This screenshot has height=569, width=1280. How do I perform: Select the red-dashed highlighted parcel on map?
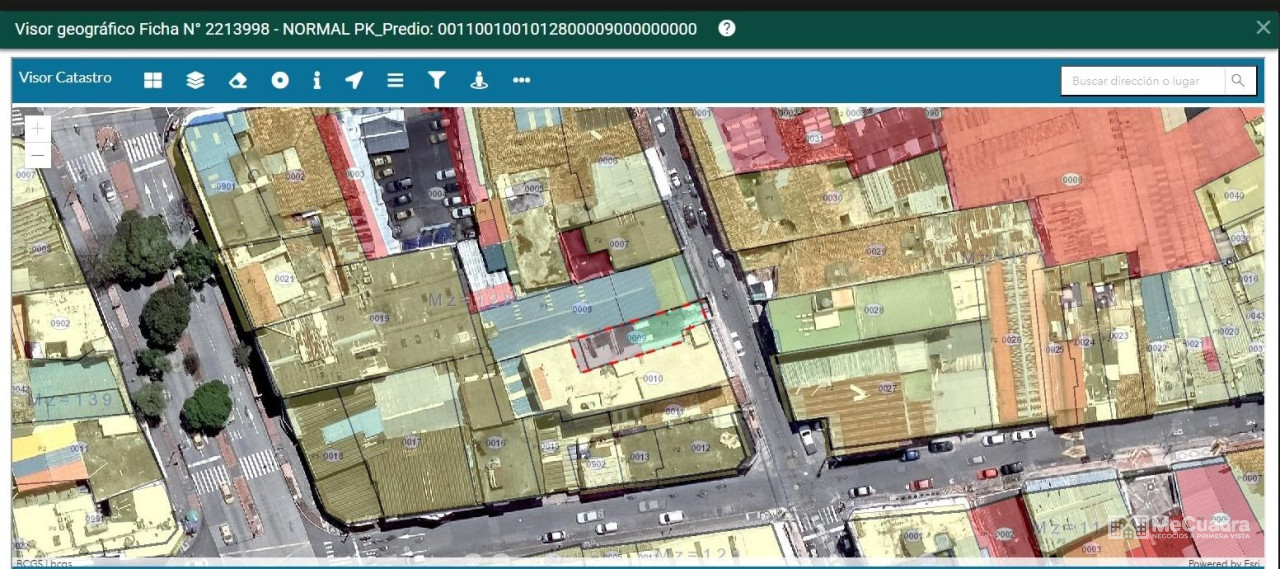click(640, 335)
